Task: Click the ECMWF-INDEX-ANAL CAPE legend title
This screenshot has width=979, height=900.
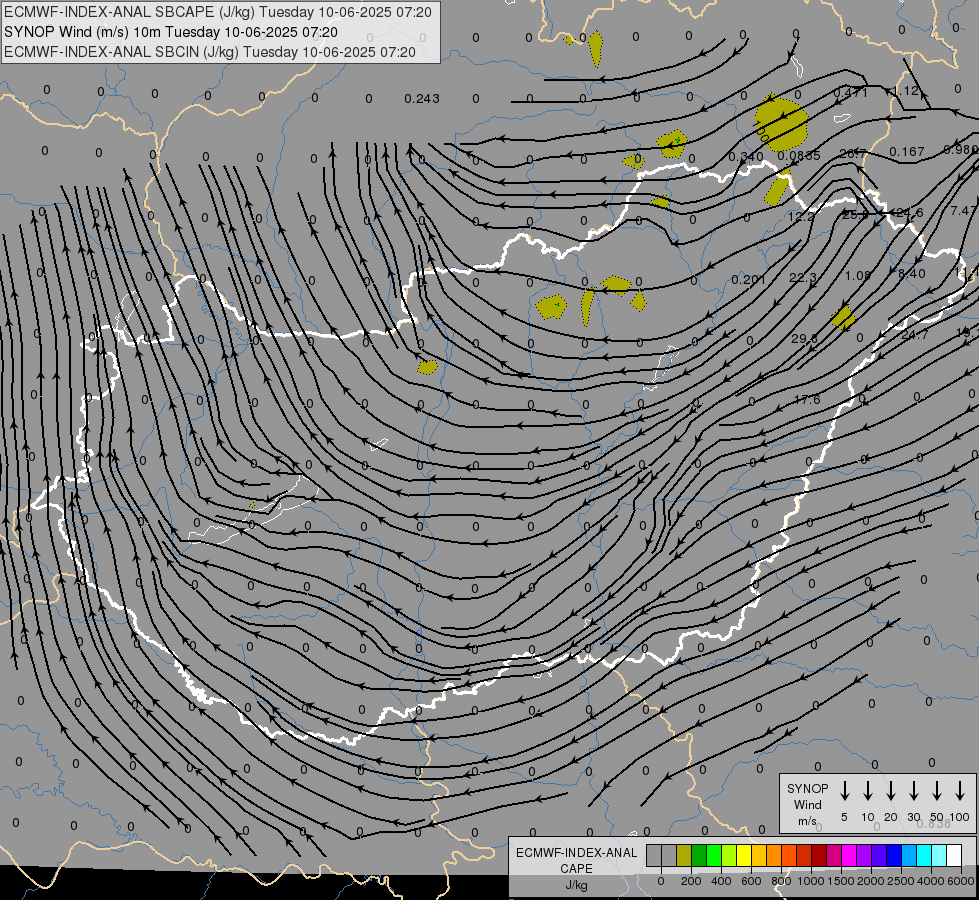Action: 576,860
